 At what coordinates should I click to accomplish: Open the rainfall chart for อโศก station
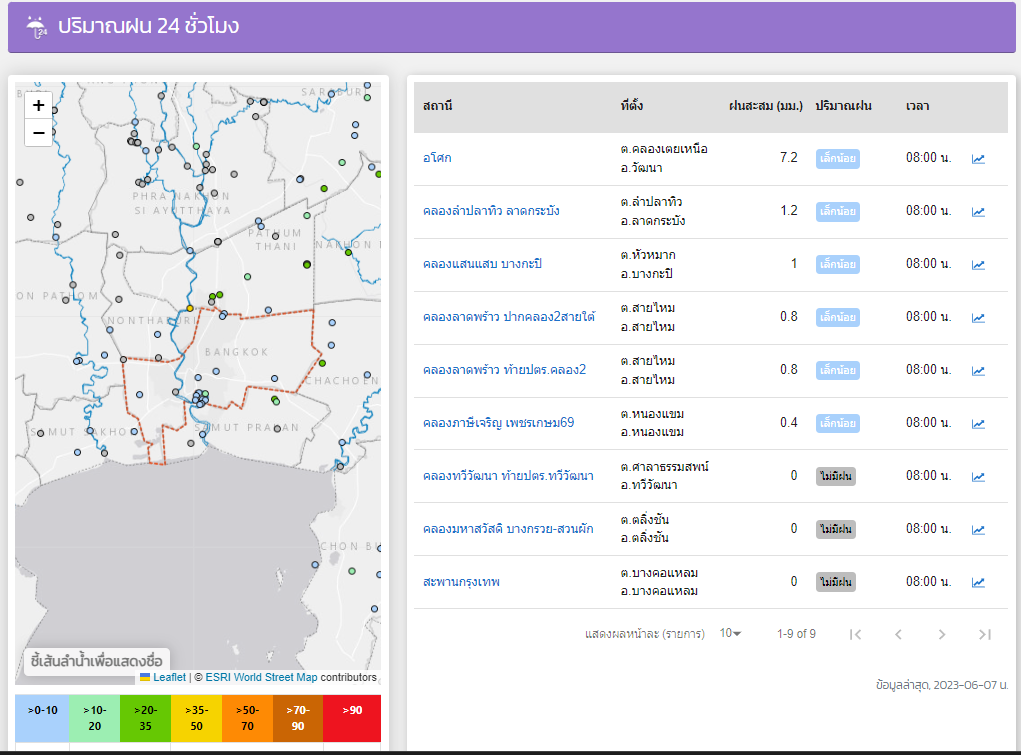[978, 159]
